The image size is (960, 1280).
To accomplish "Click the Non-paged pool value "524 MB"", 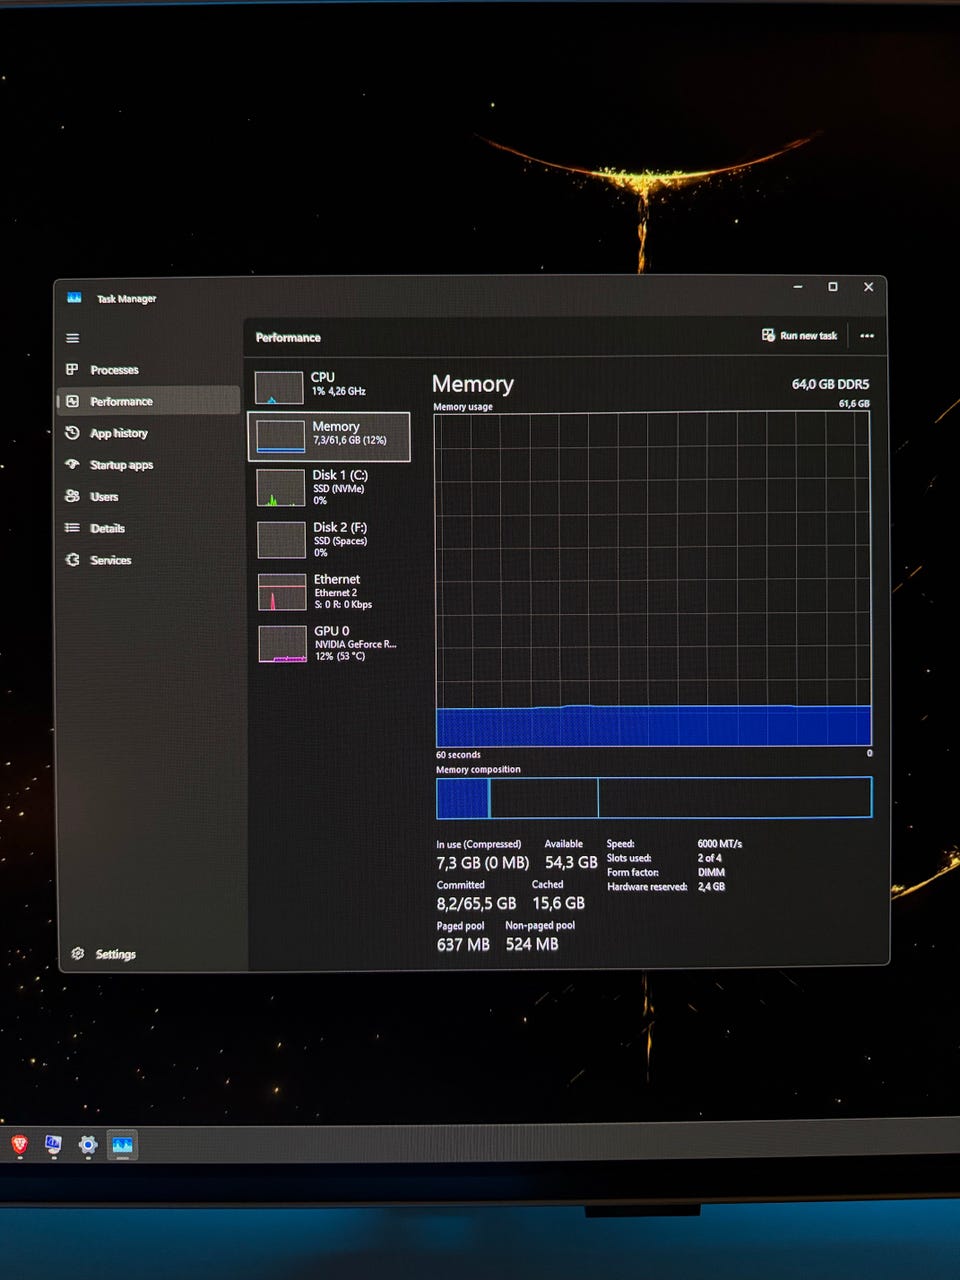I will point(532,945).
